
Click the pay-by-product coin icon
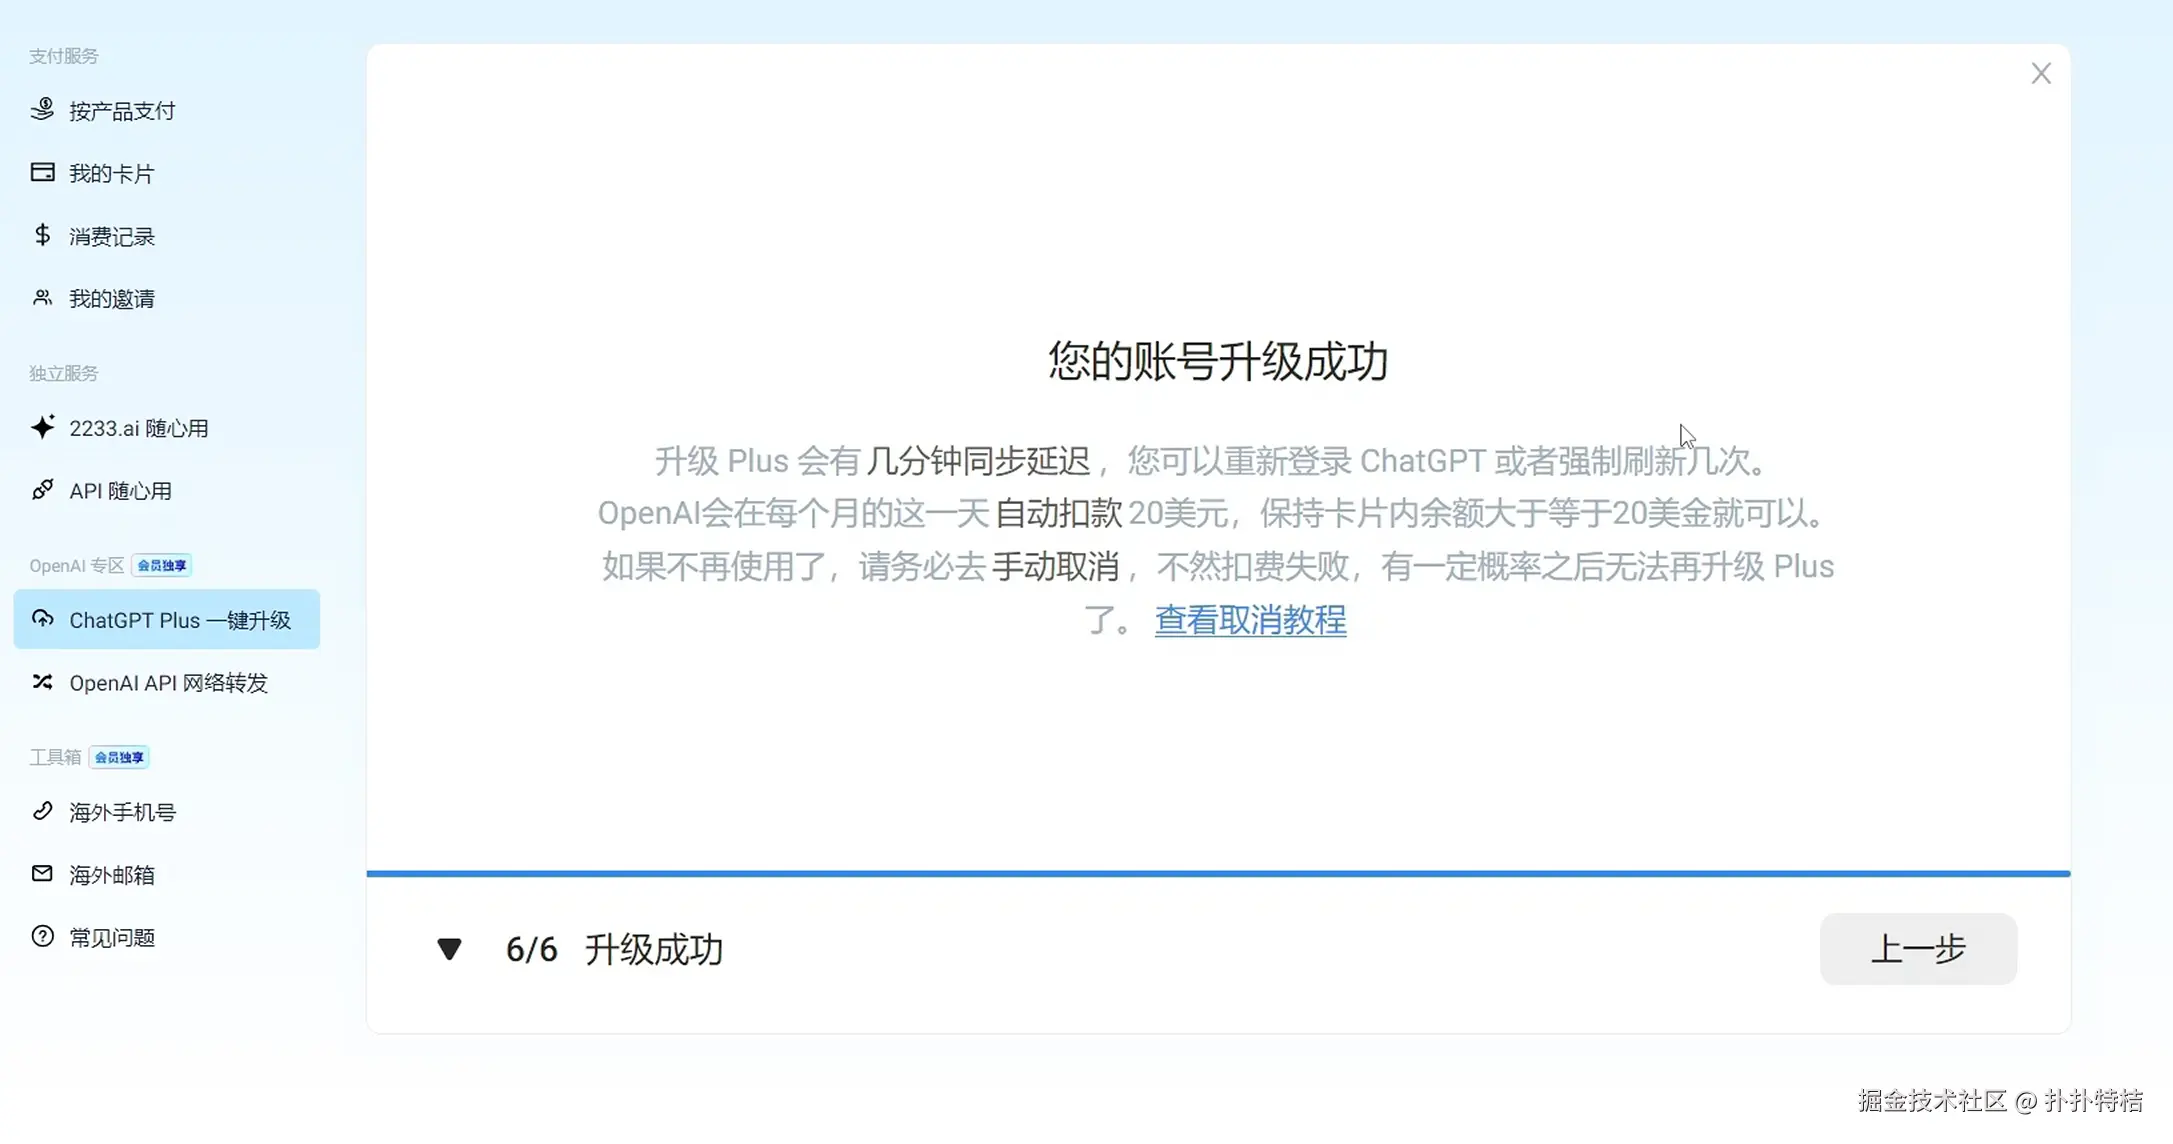pos(42,110)
